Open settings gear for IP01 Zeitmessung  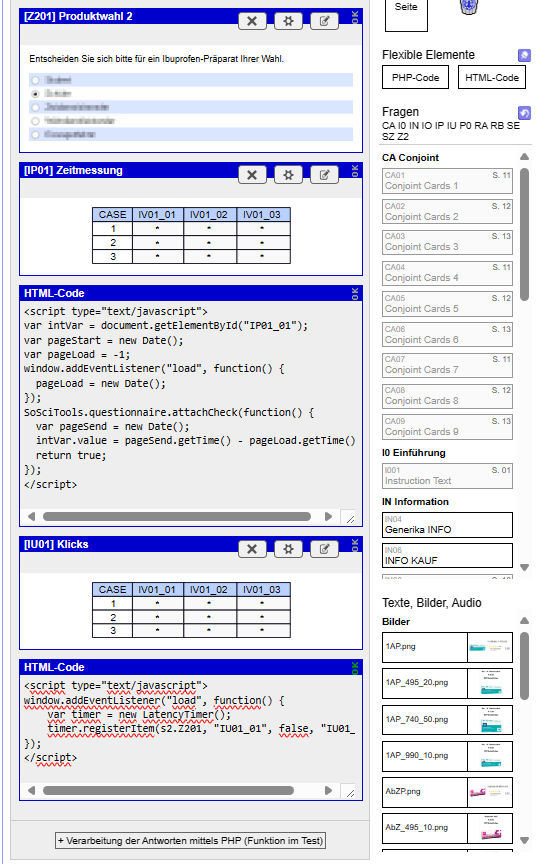coord(288,175)
